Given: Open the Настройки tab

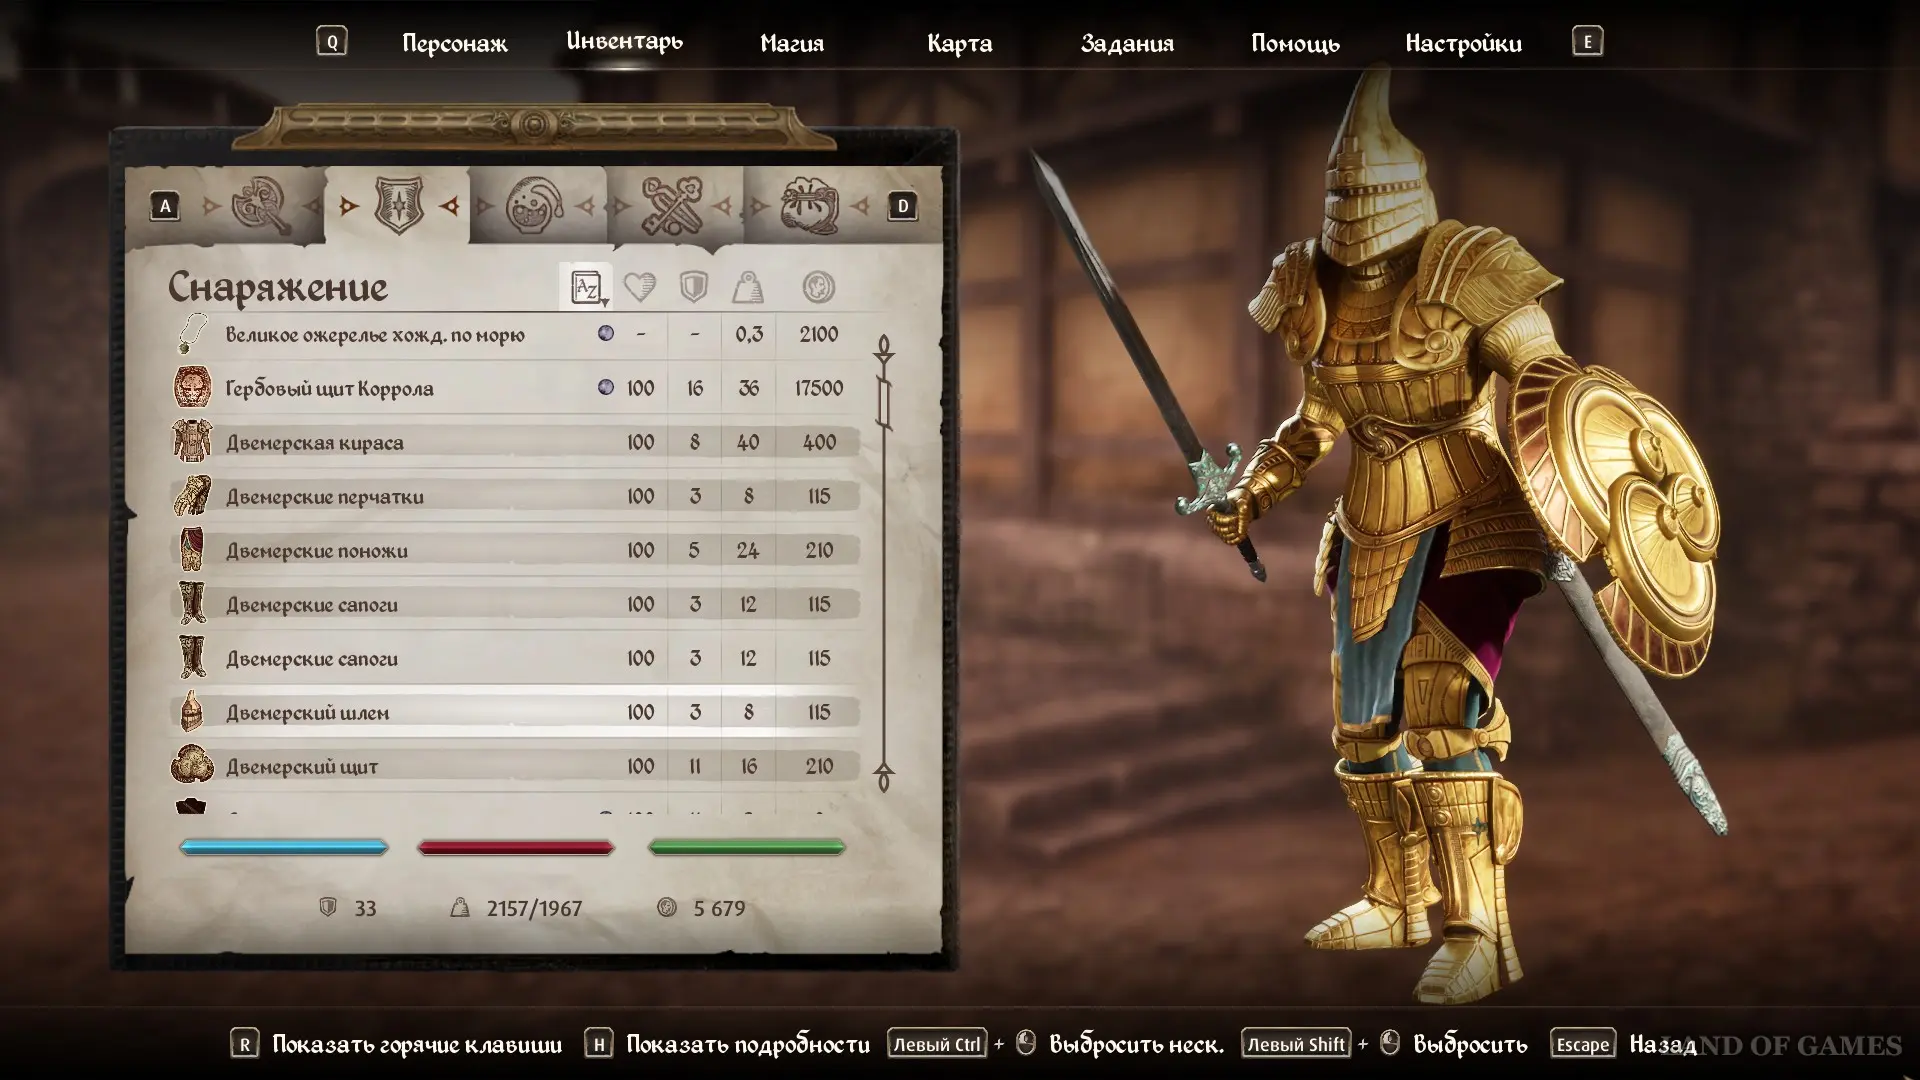Looking at the screenshot, I should [x=1463, y=43].
